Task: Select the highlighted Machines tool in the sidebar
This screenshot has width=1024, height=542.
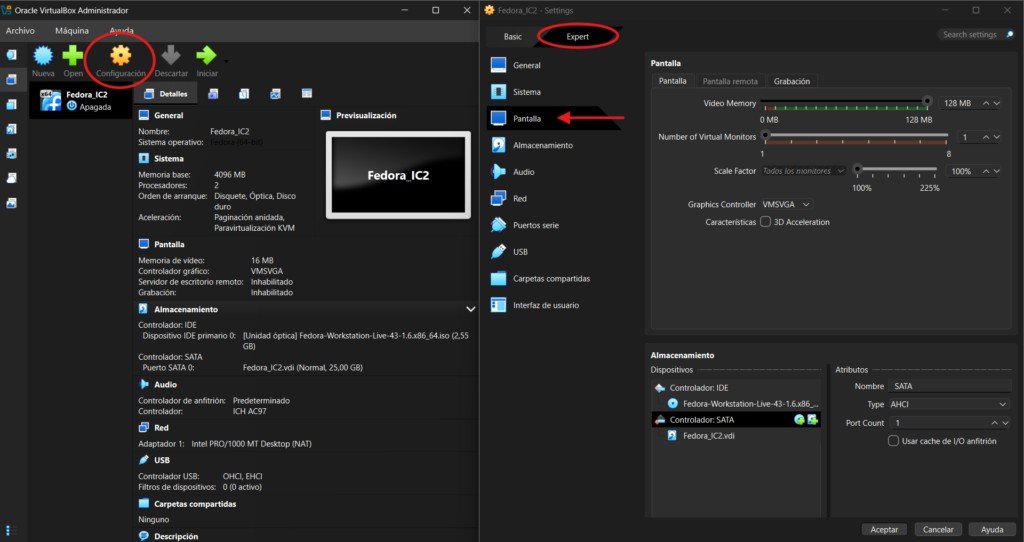Action: [x=12, y=80]
